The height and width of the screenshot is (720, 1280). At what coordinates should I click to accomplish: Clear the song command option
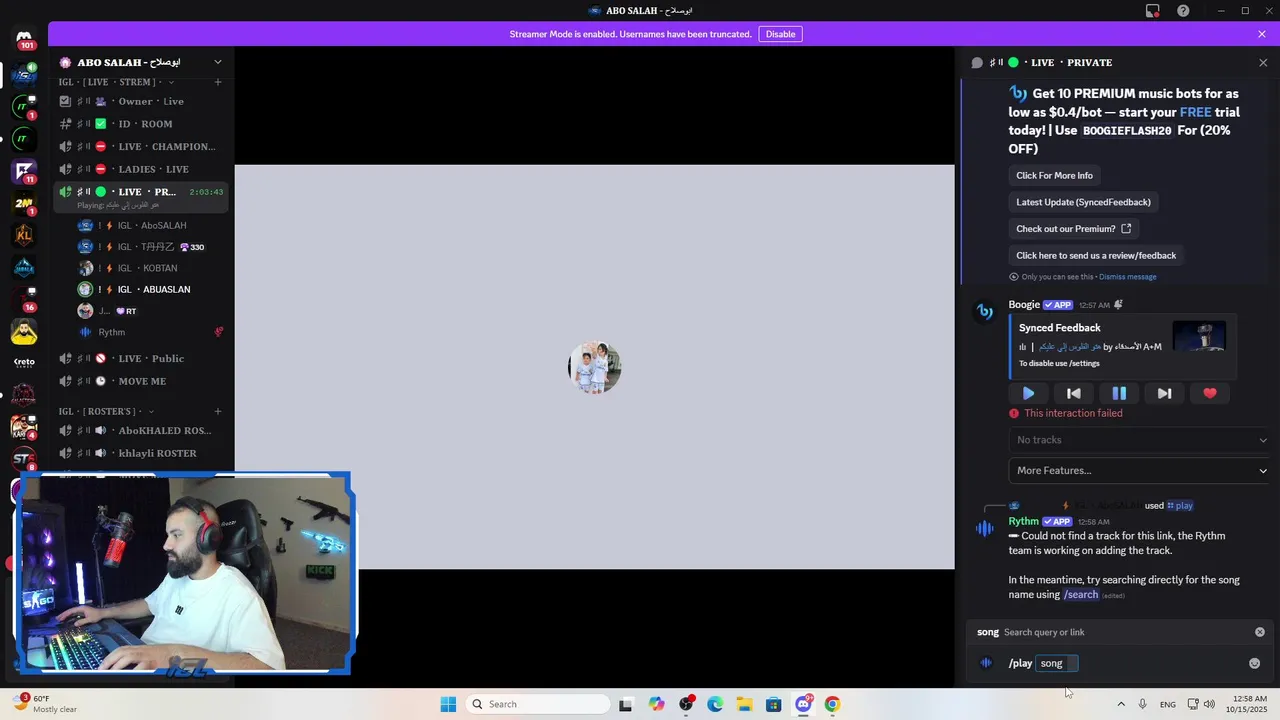pos(1260,632)
